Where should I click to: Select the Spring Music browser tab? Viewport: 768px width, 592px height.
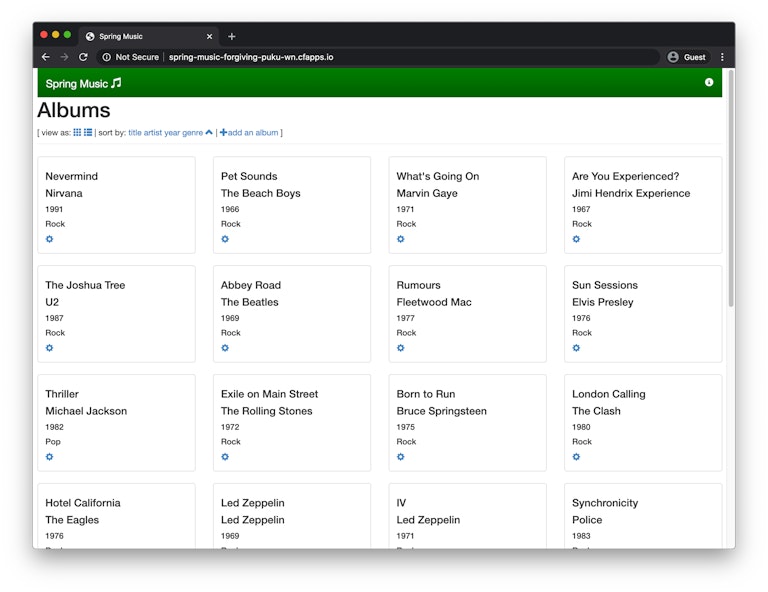pyautogui.click(x=147, y=36)
